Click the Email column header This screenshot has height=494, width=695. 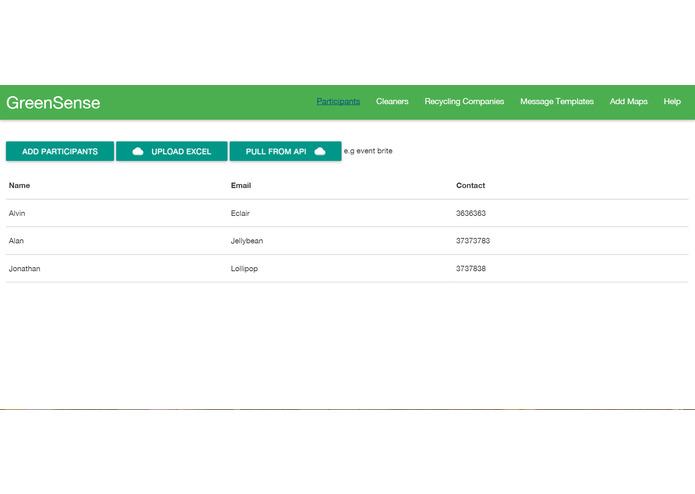click(x=241, y=186)
